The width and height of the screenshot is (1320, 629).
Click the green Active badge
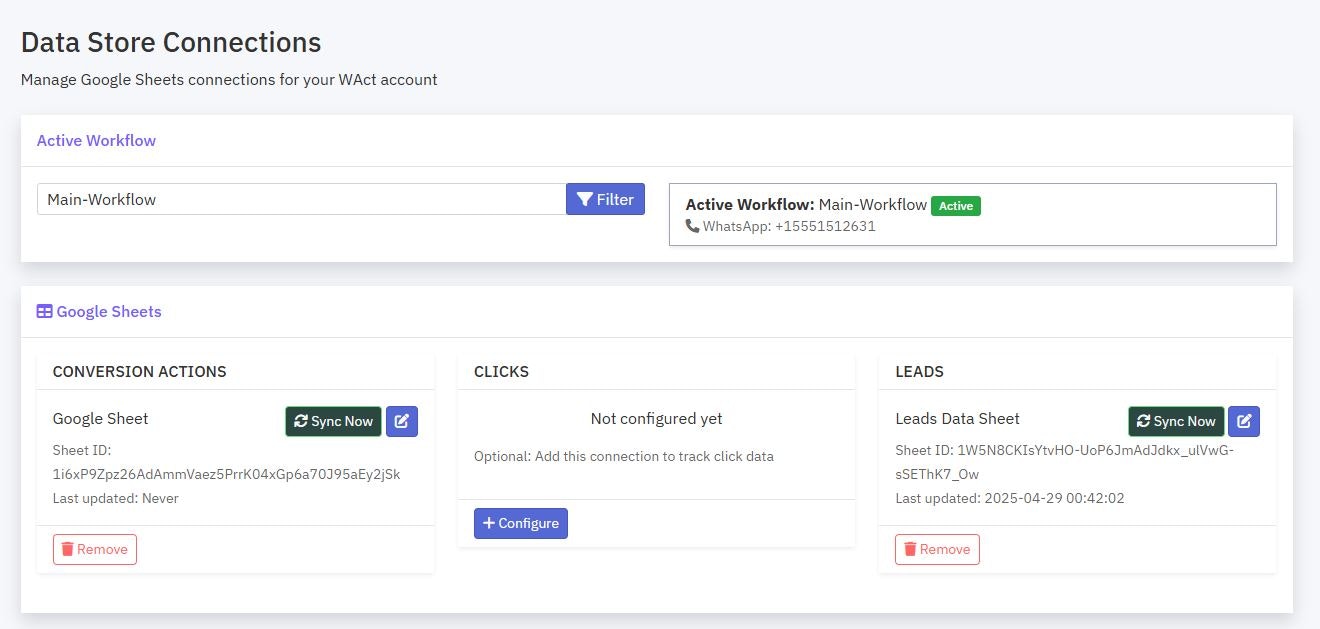956,206
